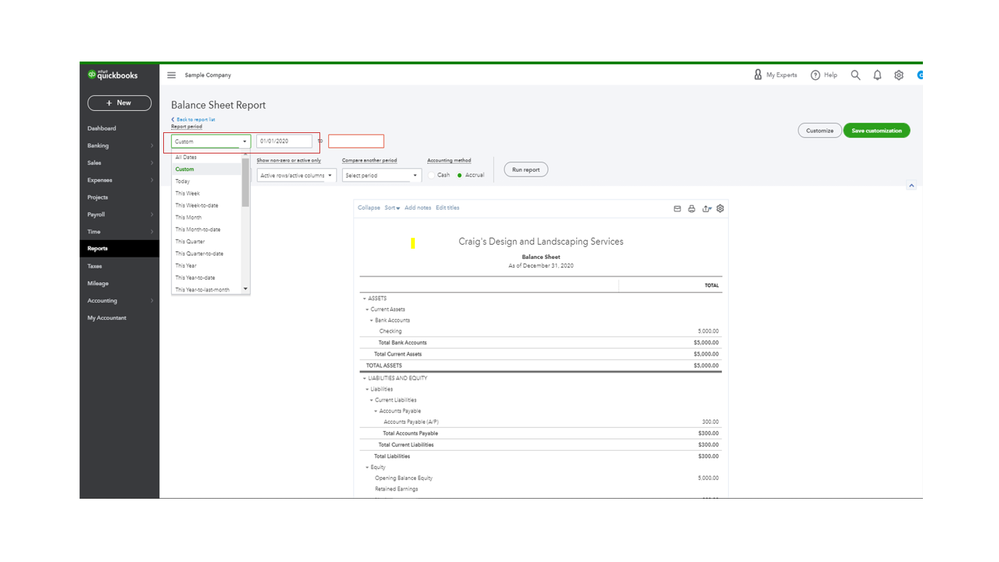Click the Save customization button
The width and height of the screenshot is (999, 562).
876,131
